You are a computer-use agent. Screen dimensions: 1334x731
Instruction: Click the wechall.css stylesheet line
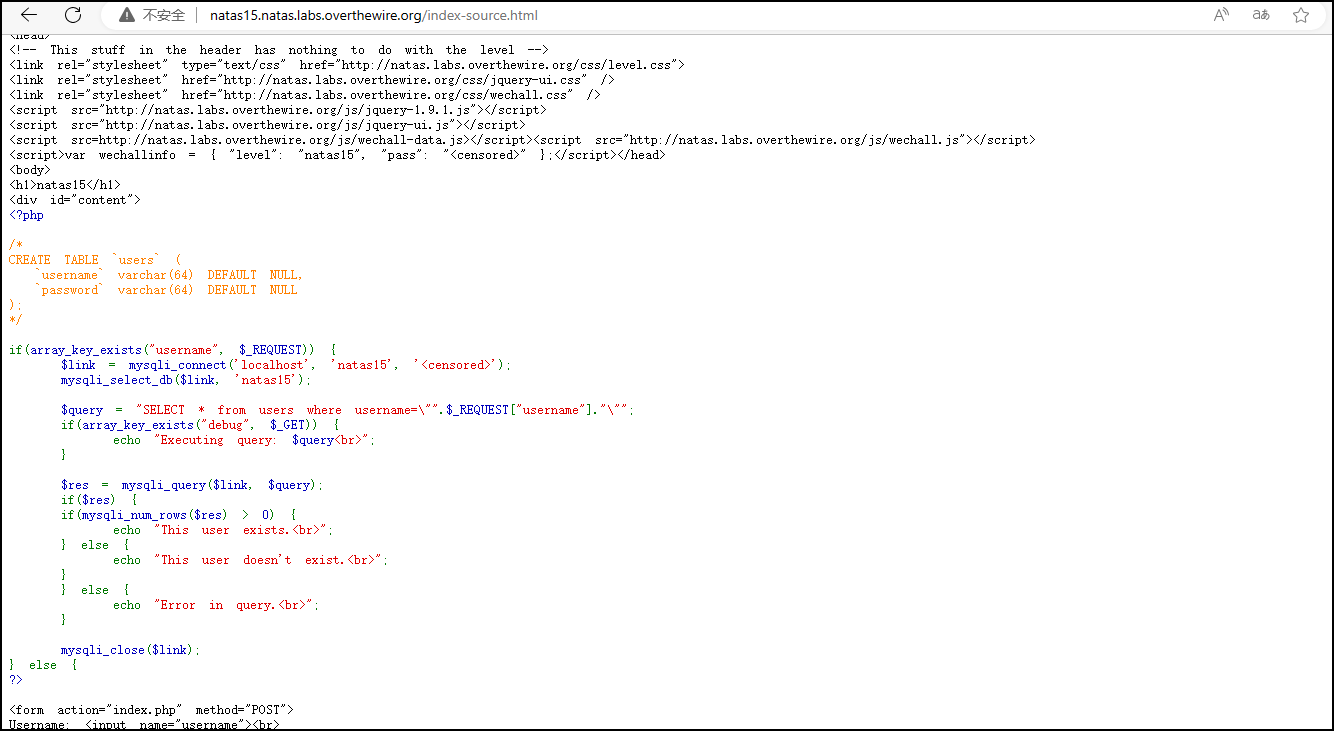click(305, 95)
